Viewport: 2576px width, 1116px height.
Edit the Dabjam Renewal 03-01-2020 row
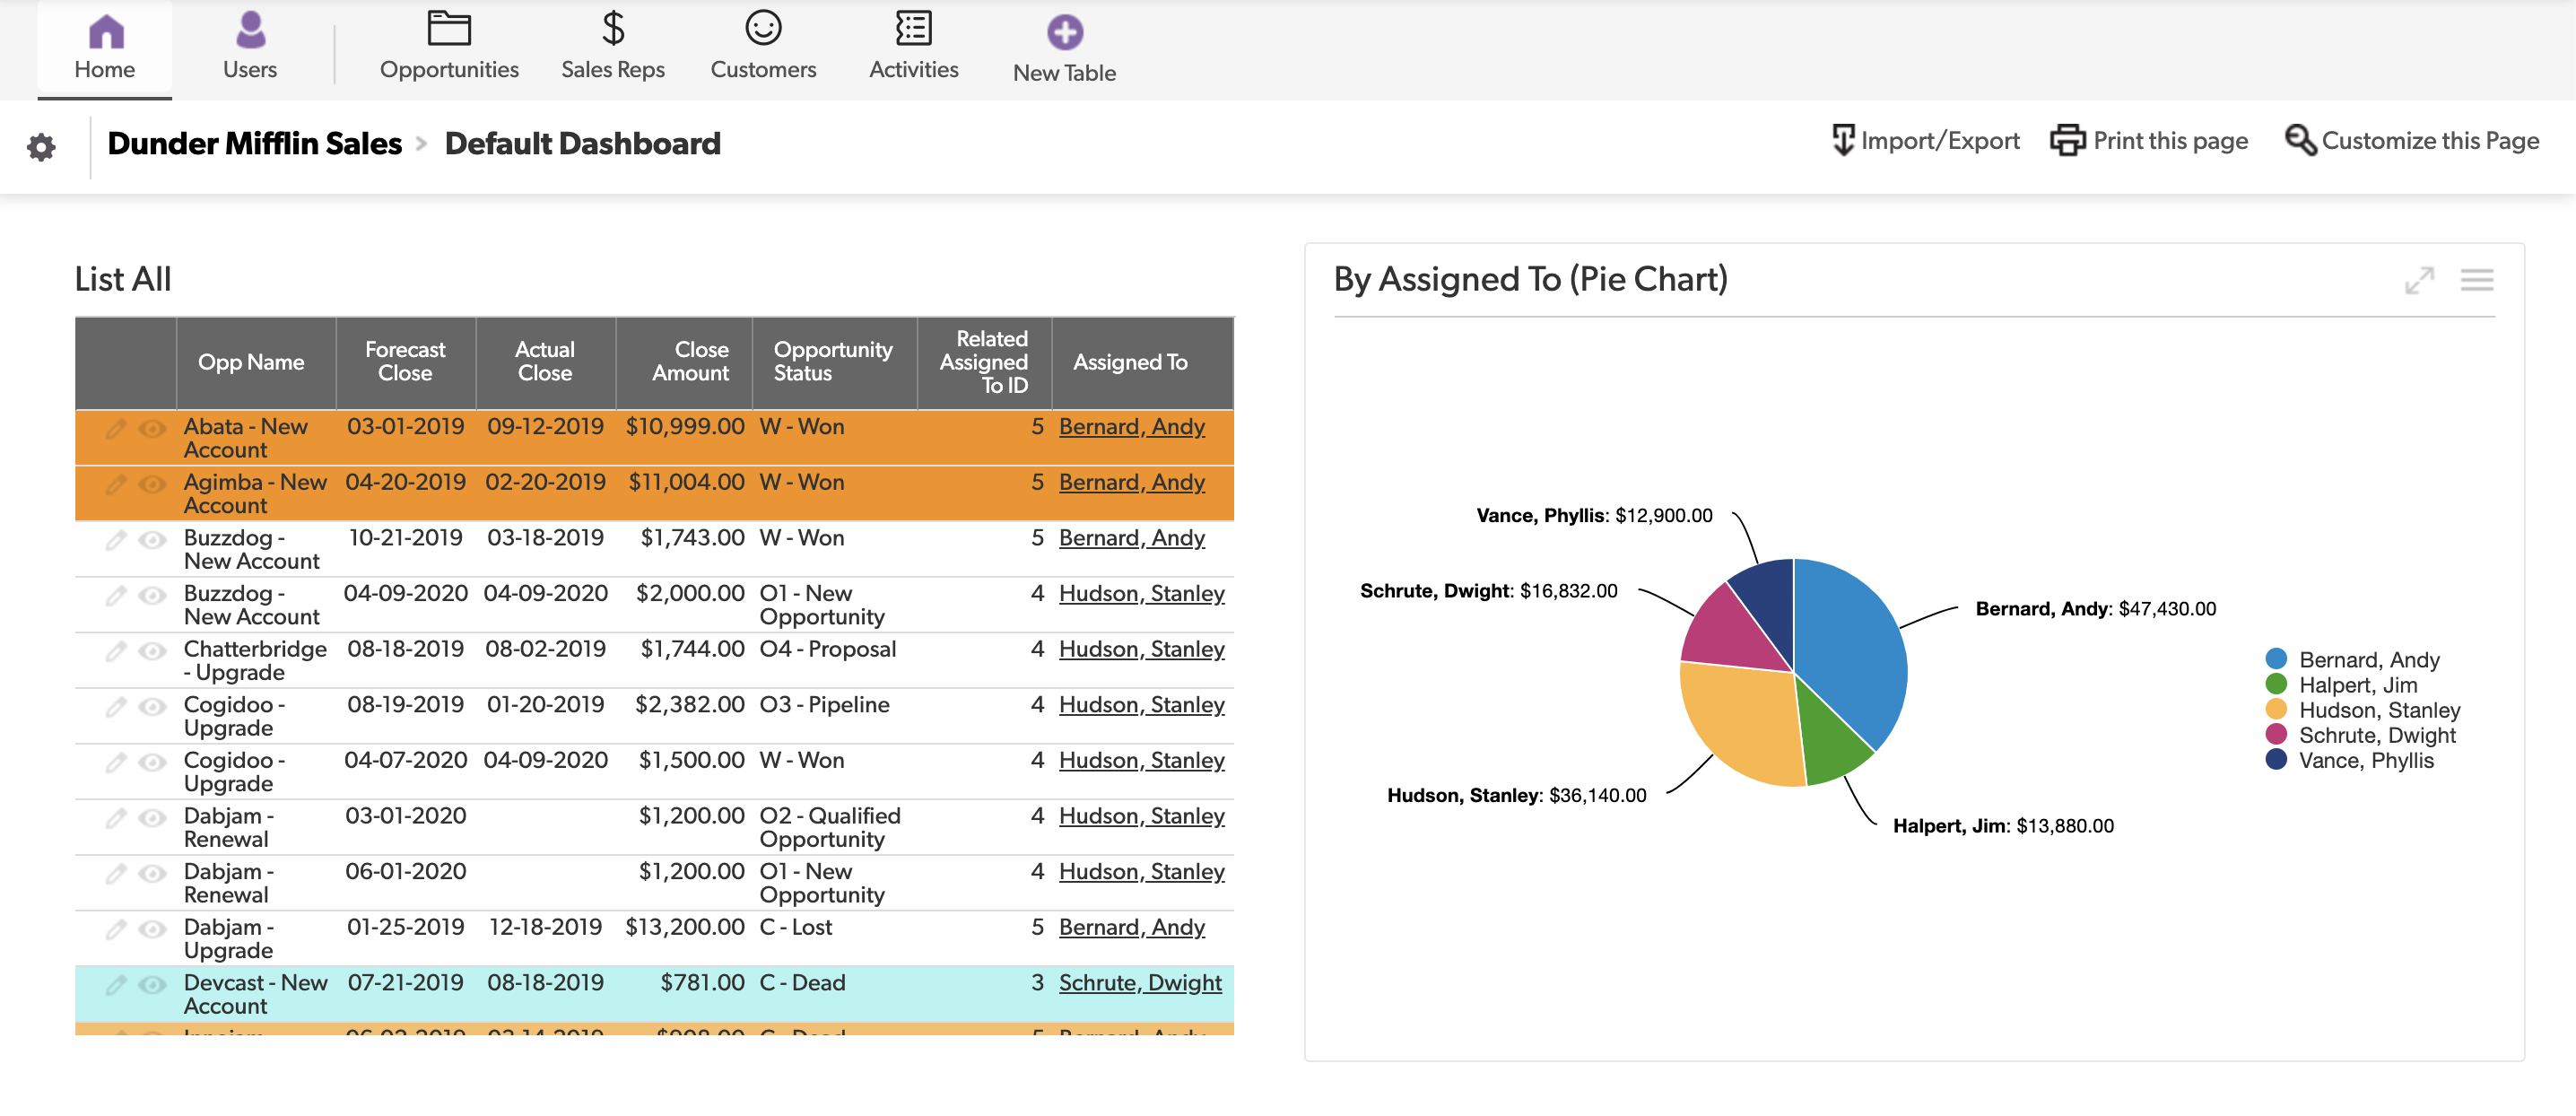coord(116,818)
